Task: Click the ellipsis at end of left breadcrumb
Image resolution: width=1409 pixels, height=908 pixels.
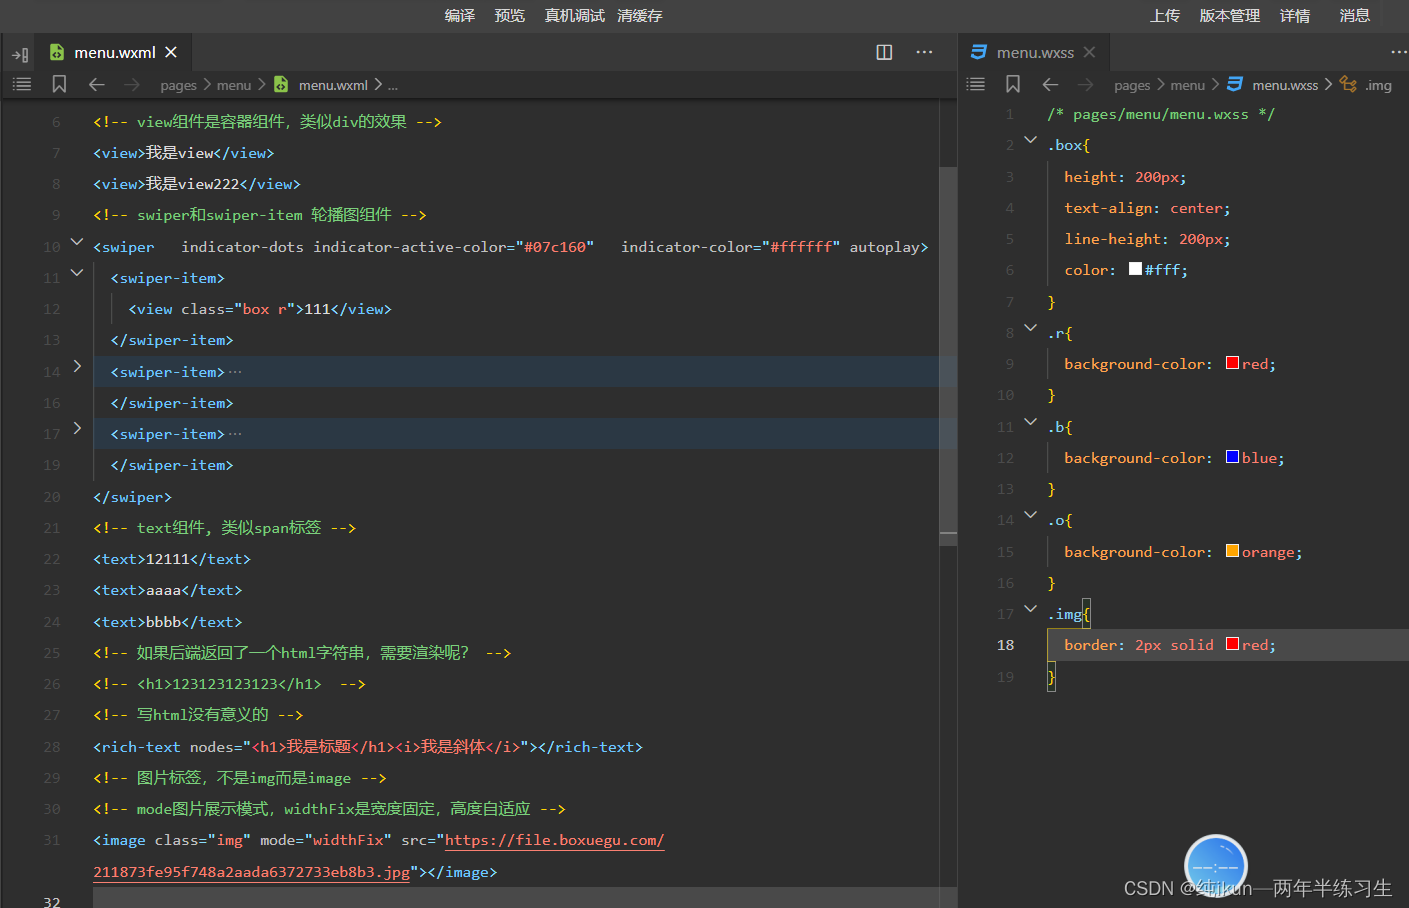Action: (x=393, y=86)
